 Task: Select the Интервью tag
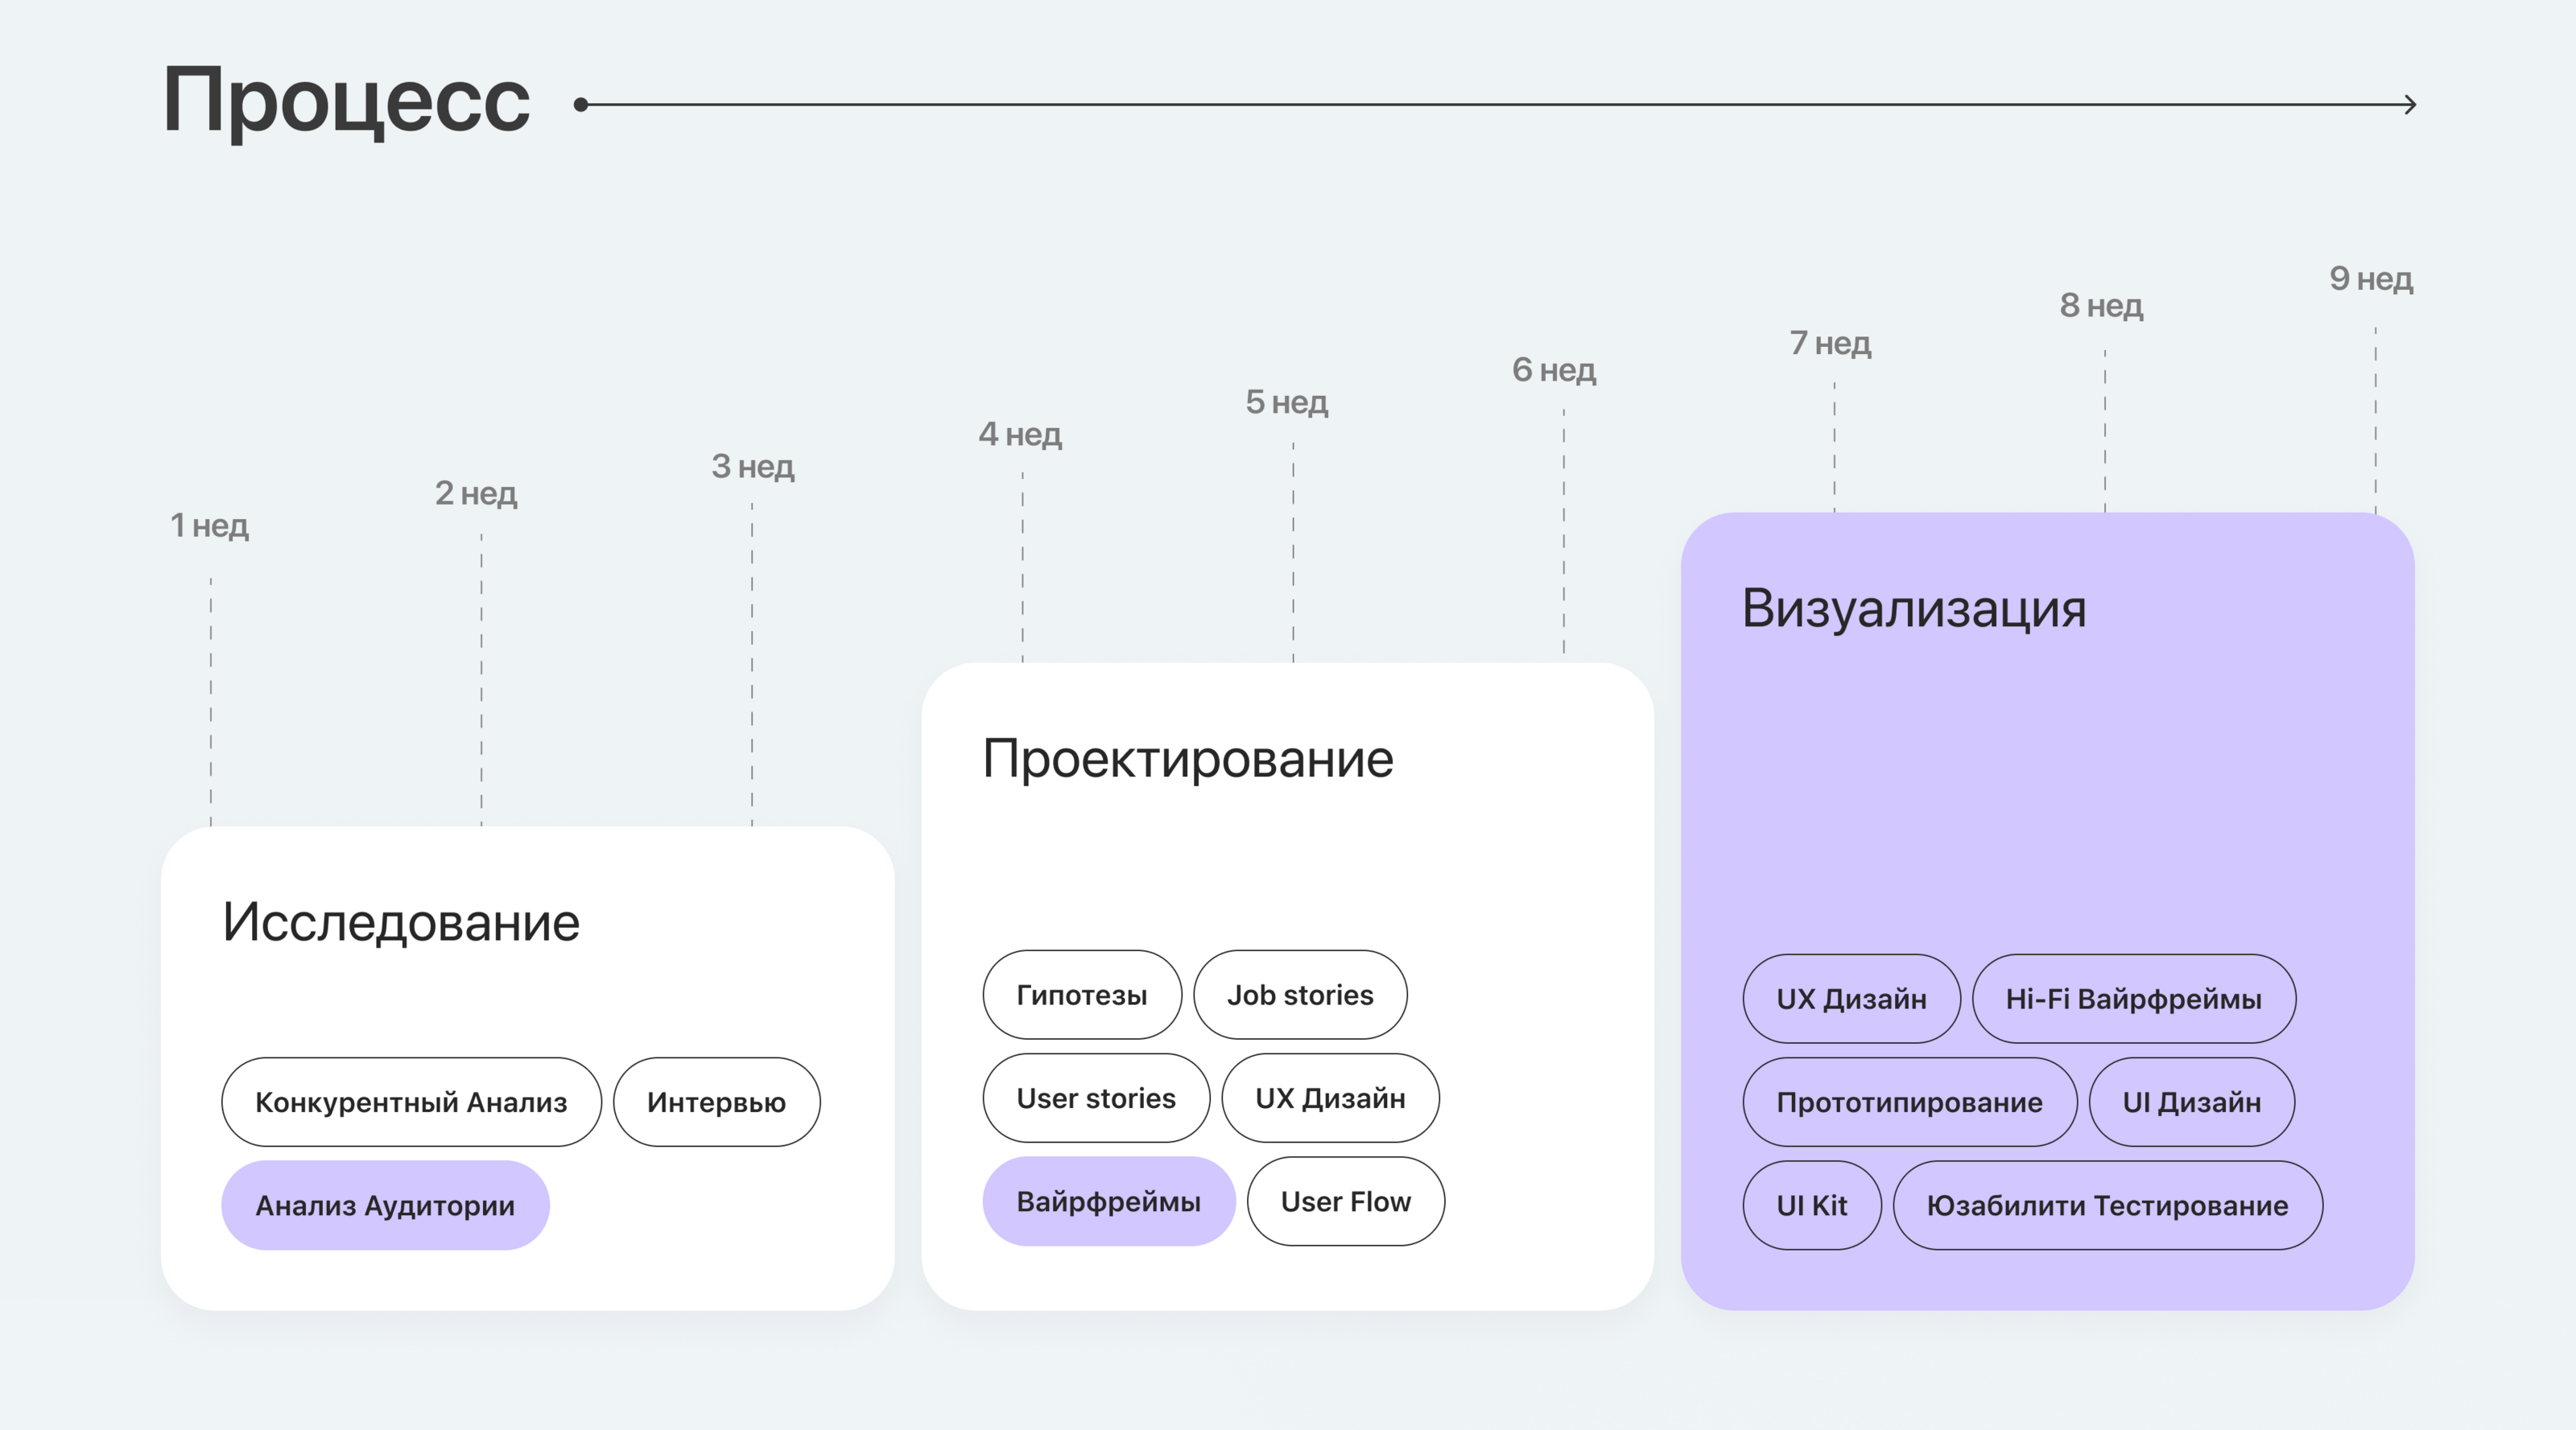[x=716, y=1102]
